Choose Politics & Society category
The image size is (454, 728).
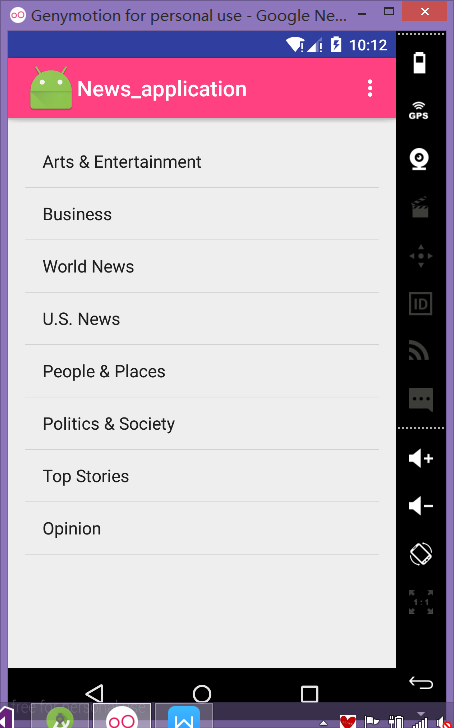pyautogui.click(x=202, y=424)
